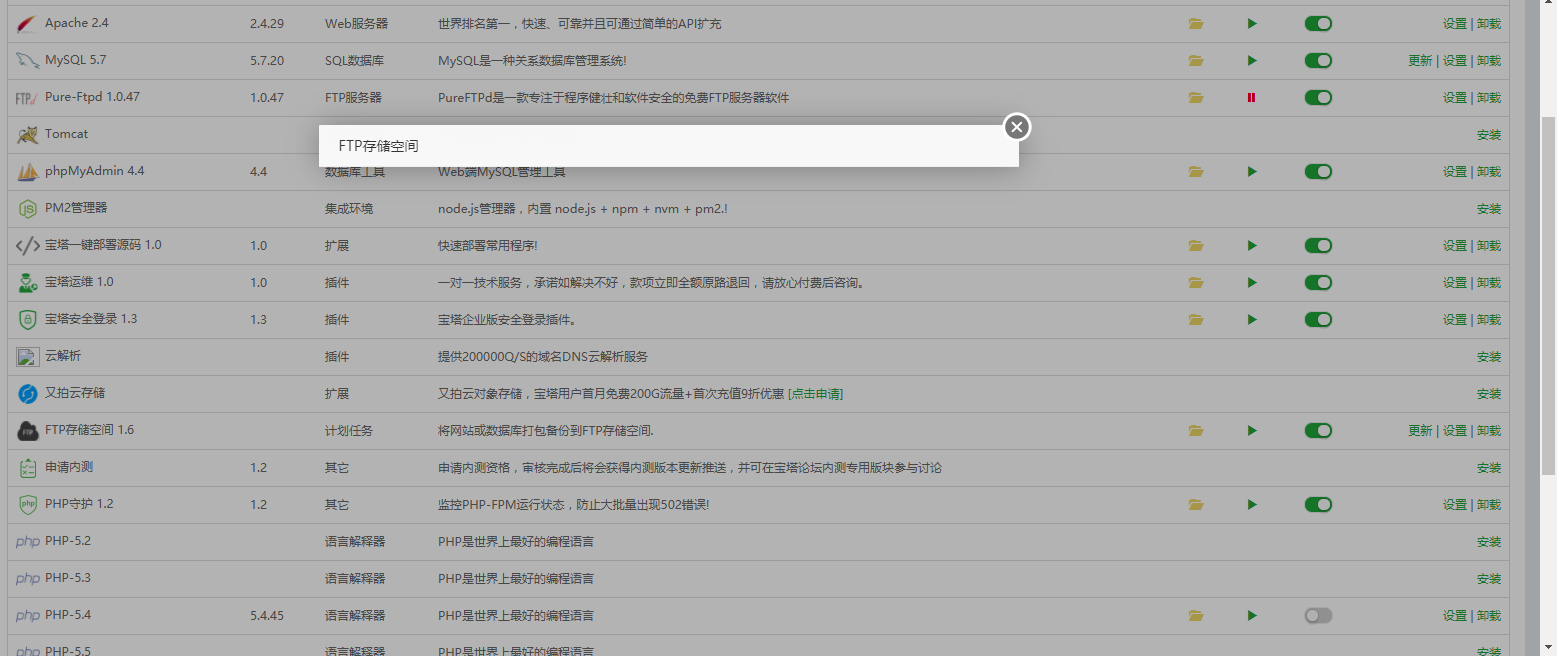Toggle the 宝塔运维 1.0 switch
Viewport: 1557px width, 656px height.
pos(1318,283)
